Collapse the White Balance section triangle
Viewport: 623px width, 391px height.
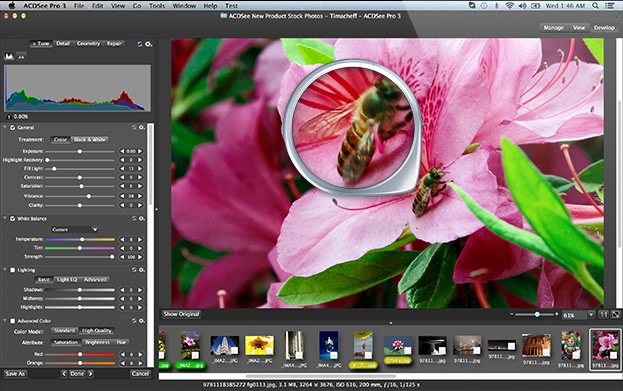point(5,219)
